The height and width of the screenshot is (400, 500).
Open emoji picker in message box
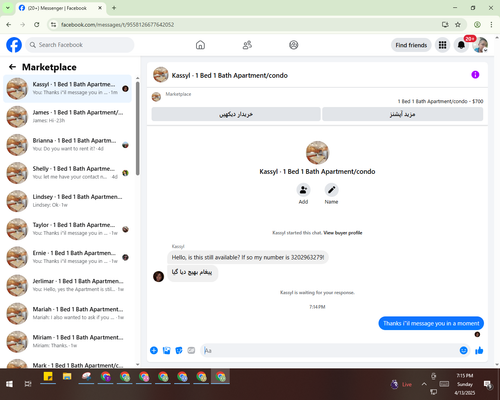463,350
